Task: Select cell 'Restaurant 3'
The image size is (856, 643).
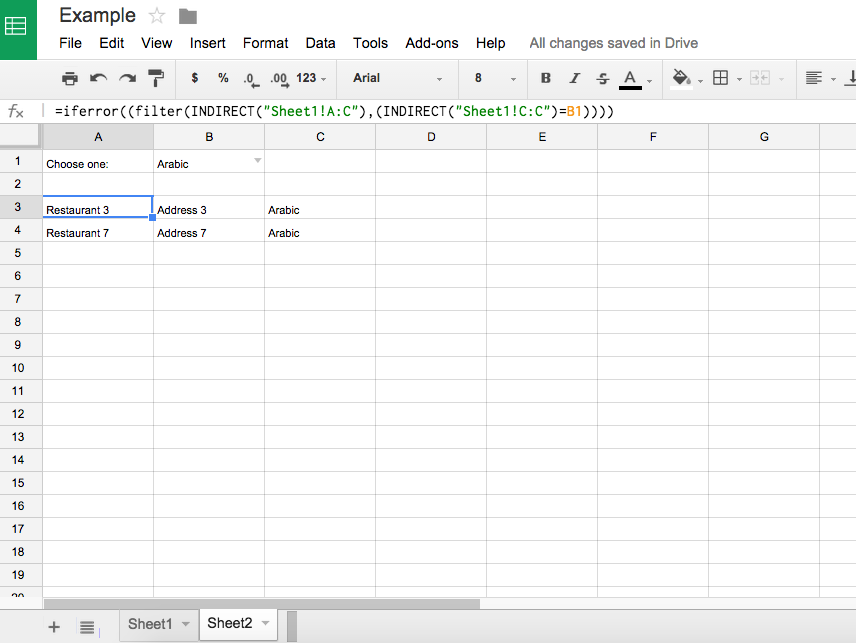Action: [x=98, y=207]
